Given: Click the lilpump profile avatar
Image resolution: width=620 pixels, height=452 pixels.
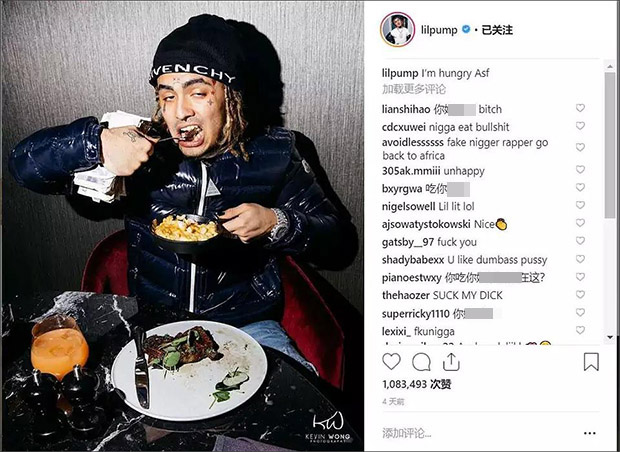Looking at the screenshot, I should tap(397, 30).
